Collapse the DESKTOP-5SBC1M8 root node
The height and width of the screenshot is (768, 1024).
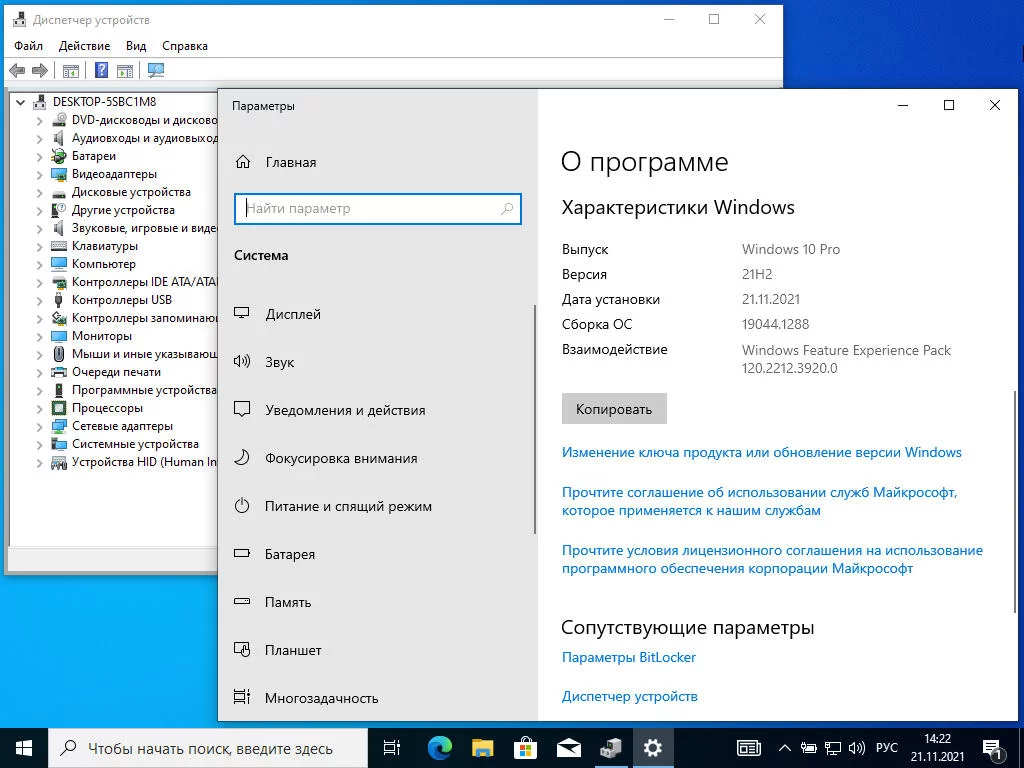click(20, 103)
